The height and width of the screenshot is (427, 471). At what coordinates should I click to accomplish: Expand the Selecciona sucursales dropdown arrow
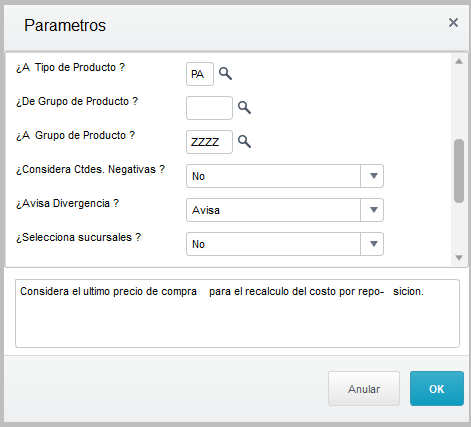[372, 244]
